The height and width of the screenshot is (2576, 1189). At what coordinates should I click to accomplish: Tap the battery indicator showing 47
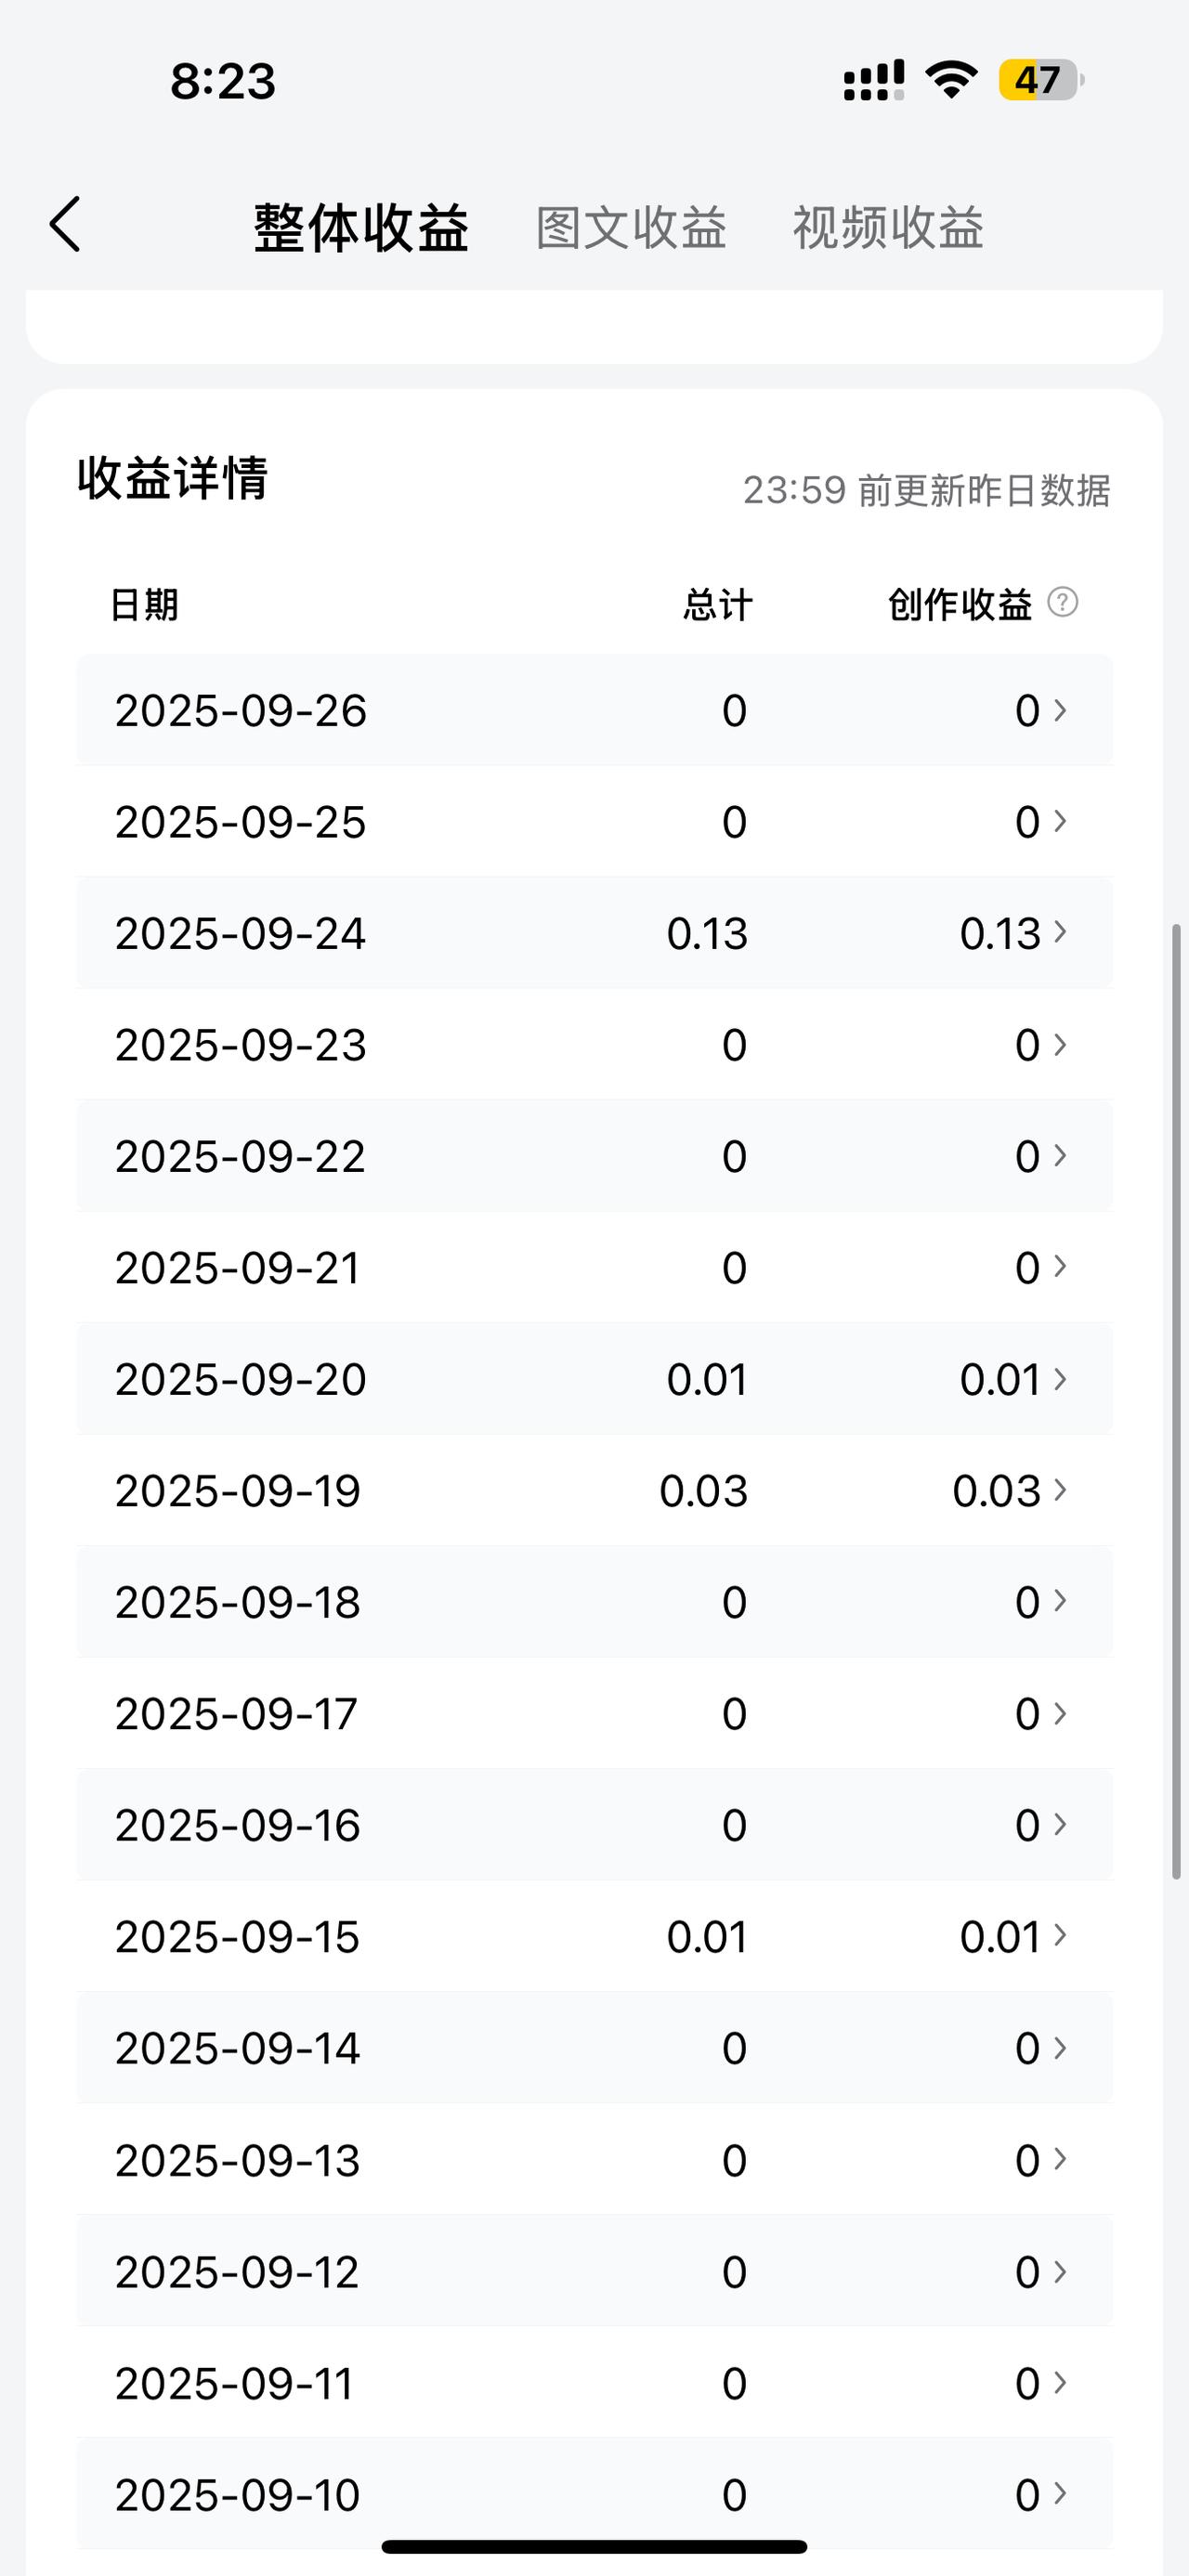(1041, 80)
